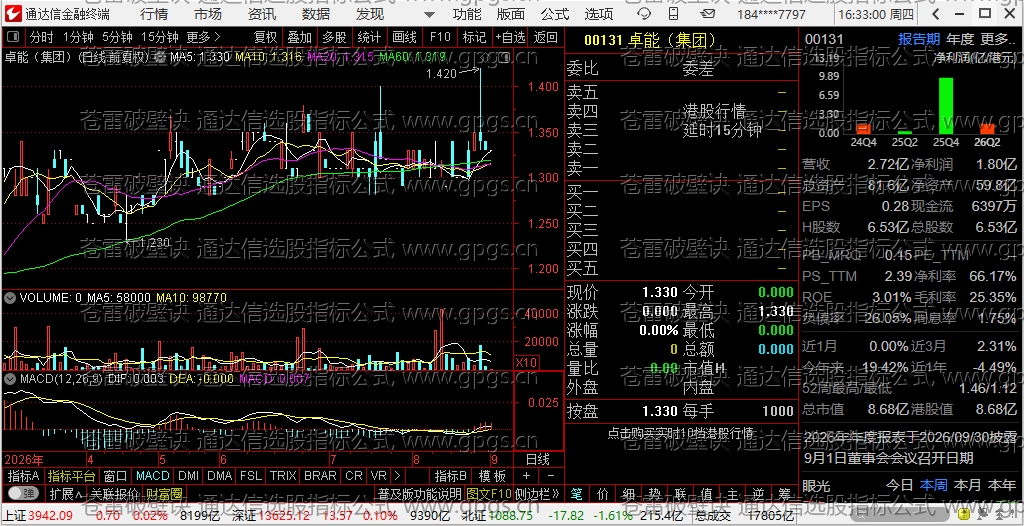Click the settings icon beside 日线前复权
1024x526 pixels.
tap(161, 57)
